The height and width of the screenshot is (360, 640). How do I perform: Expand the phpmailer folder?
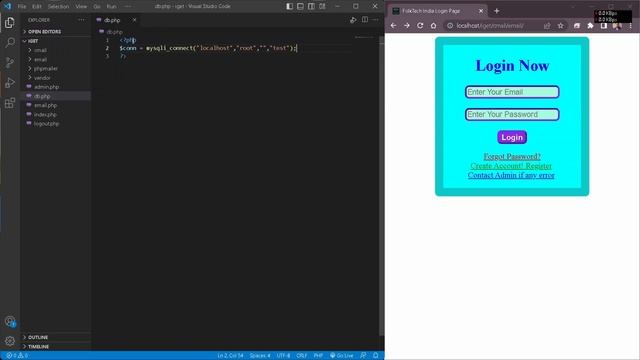(x=56, y=69)
